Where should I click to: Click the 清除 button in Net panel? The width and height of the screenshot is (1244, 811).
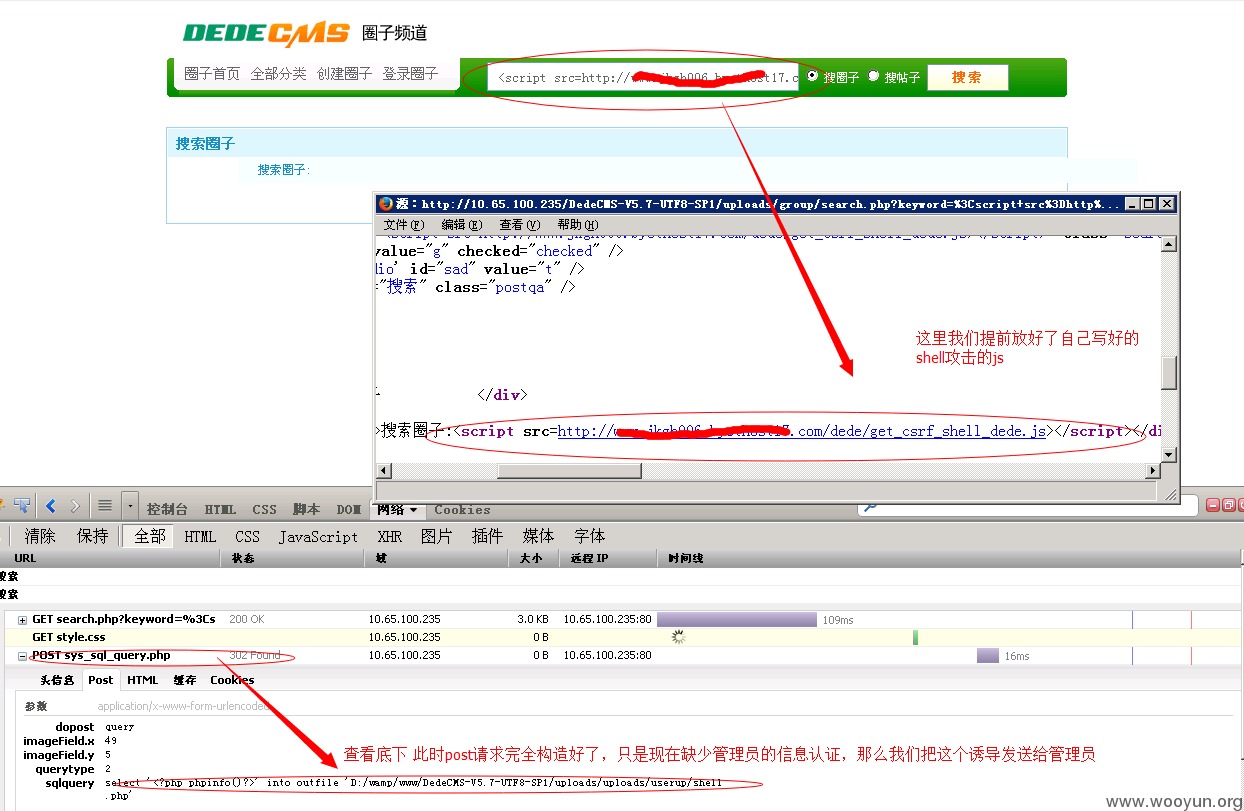tap(40, 536)
